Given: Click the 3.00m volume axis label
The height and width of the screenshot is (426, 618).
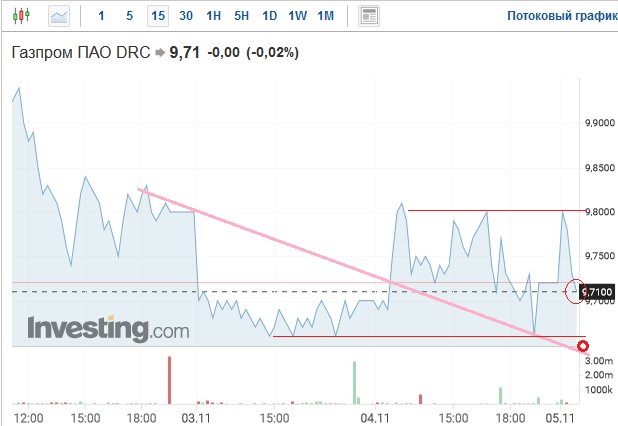Looking at the screenshot, I should click(x=599, y=361).
